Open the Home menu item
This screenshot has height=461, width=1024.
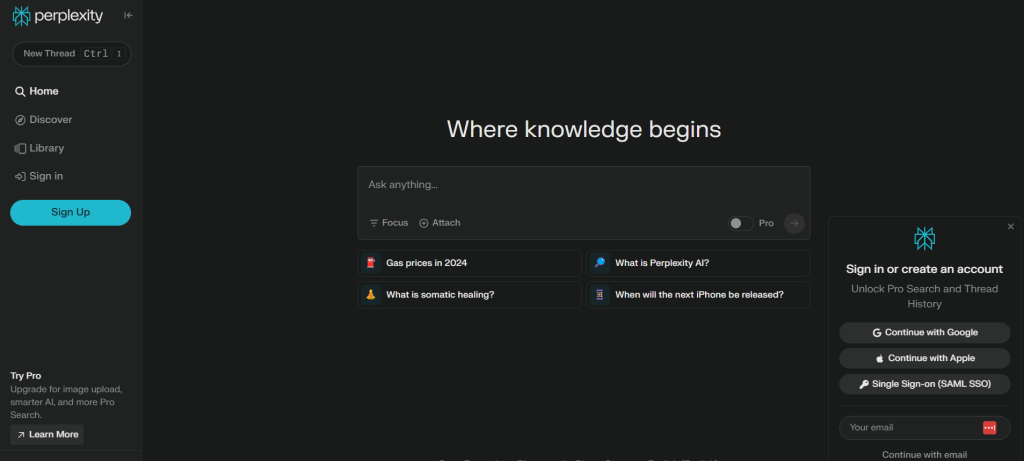tap(44, 91)
